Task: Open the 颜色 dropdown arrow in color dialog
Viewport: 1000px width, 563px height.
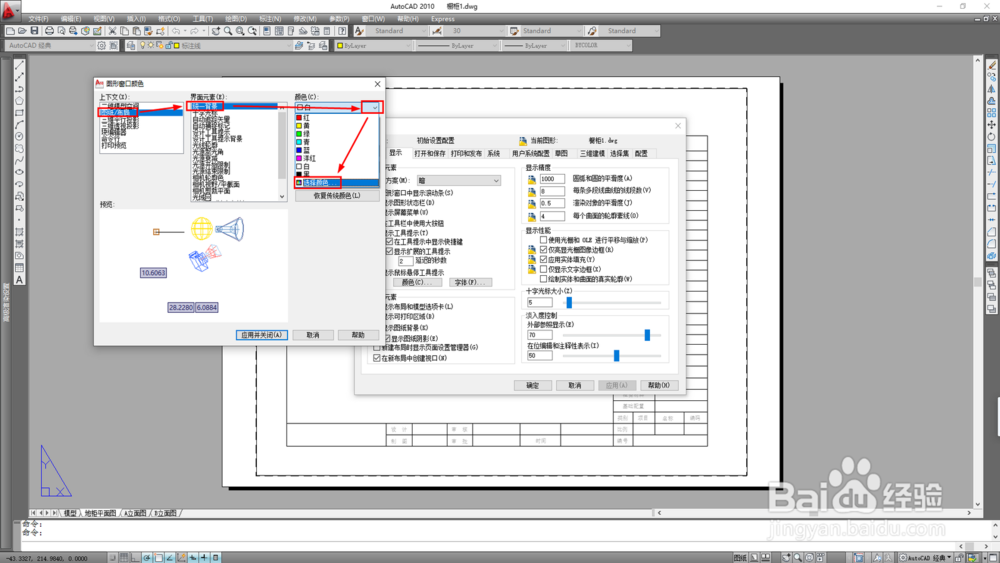Action: (374, 107)
